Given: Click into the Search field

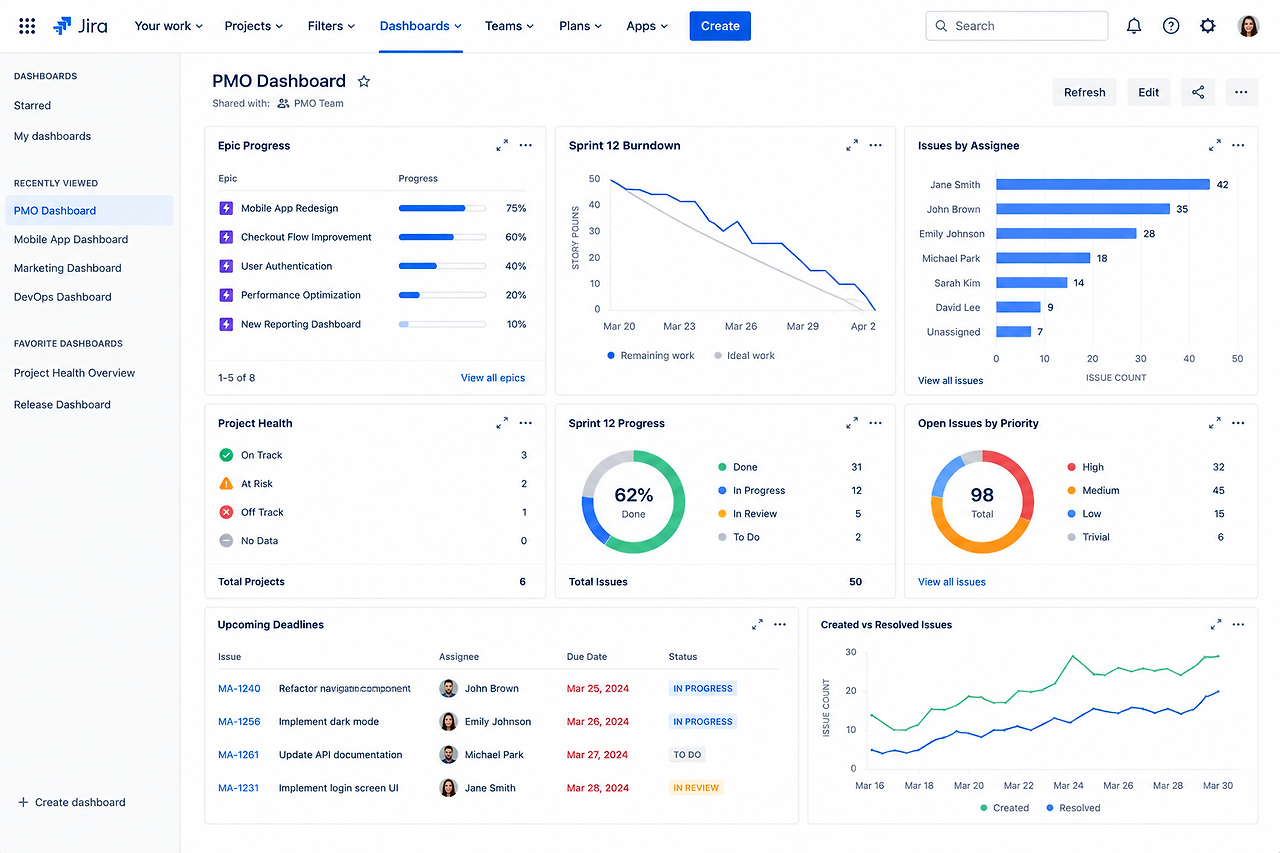Looking at the screenshot, I should 1017,26.
